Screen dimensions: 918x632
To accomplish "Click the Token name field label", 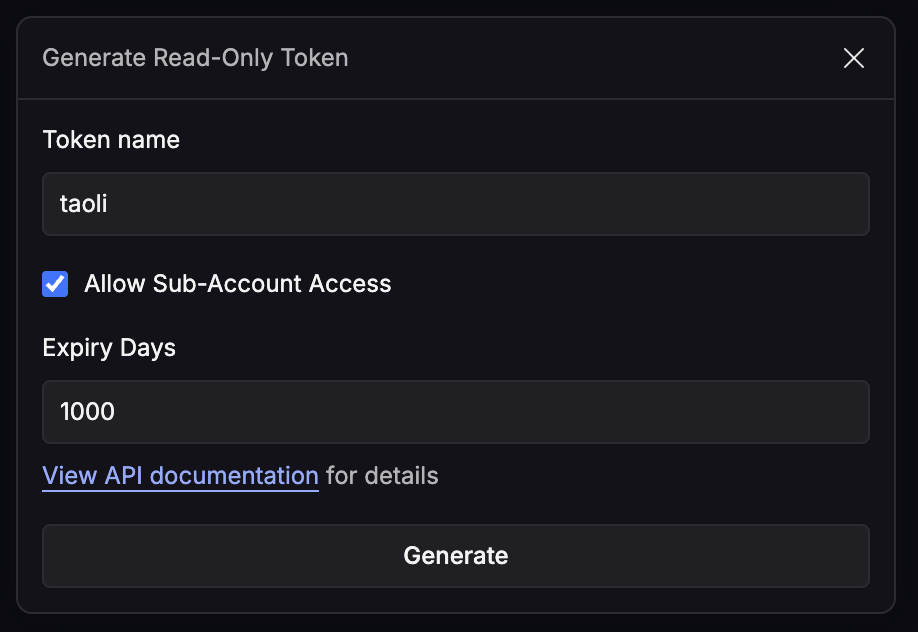I will tap(111, 139).
